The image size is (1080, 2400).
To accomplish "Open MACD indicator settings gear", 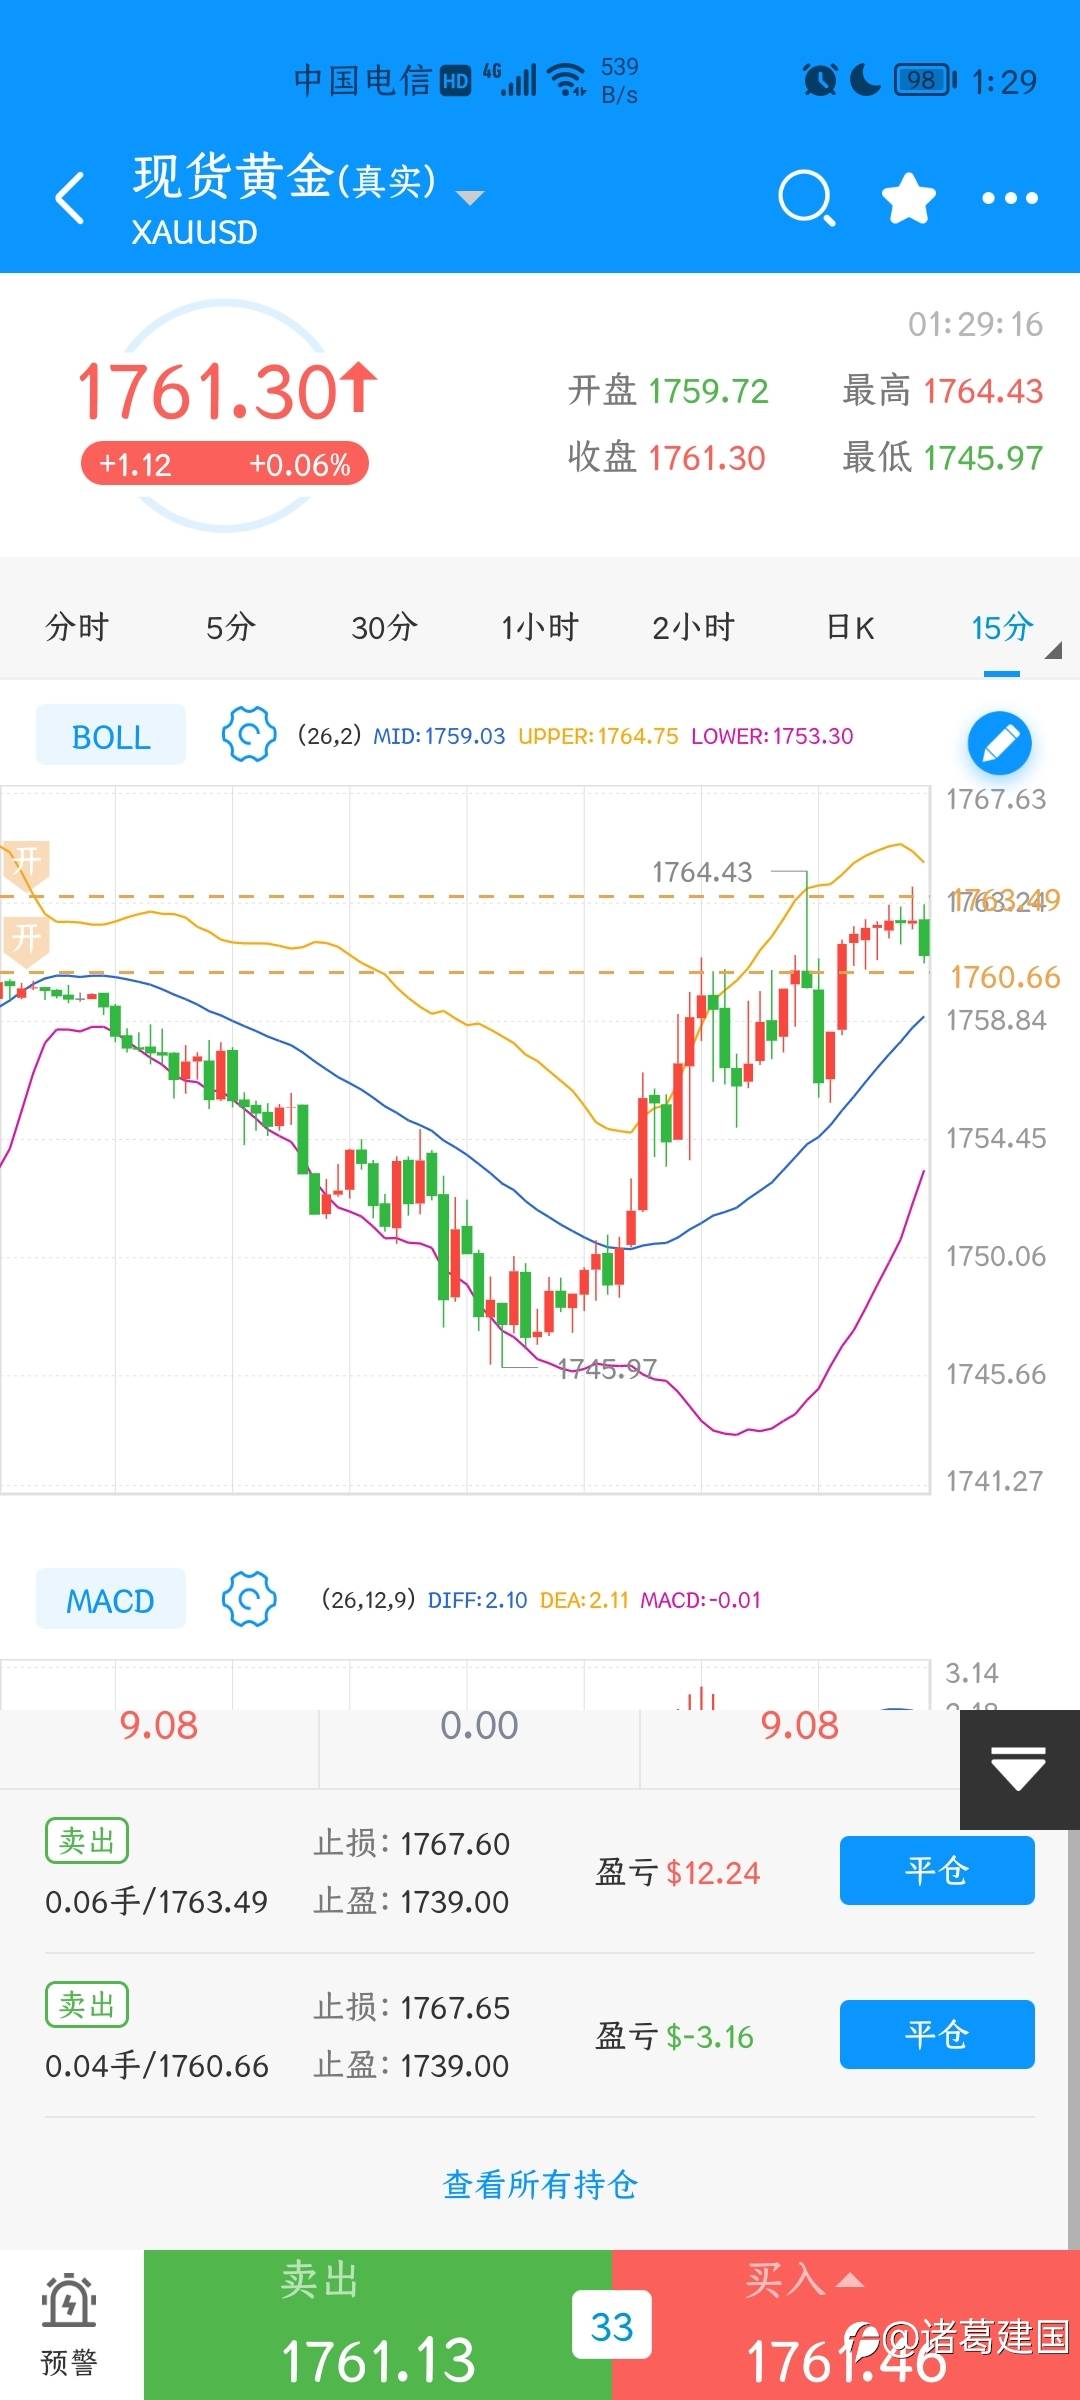I will click(x=249, y=1598).
